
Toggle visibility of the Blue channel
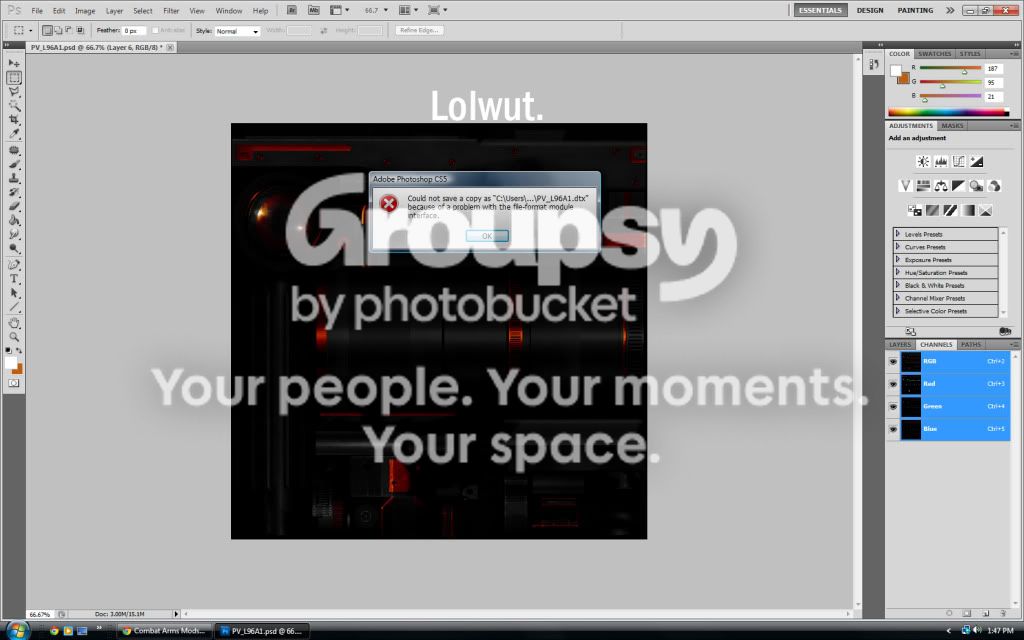click(893, 429)
